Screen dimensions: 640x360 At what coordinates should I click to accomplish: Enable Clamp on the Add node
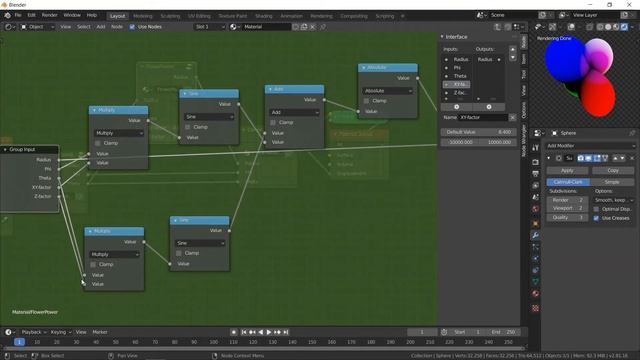point(273,122)
